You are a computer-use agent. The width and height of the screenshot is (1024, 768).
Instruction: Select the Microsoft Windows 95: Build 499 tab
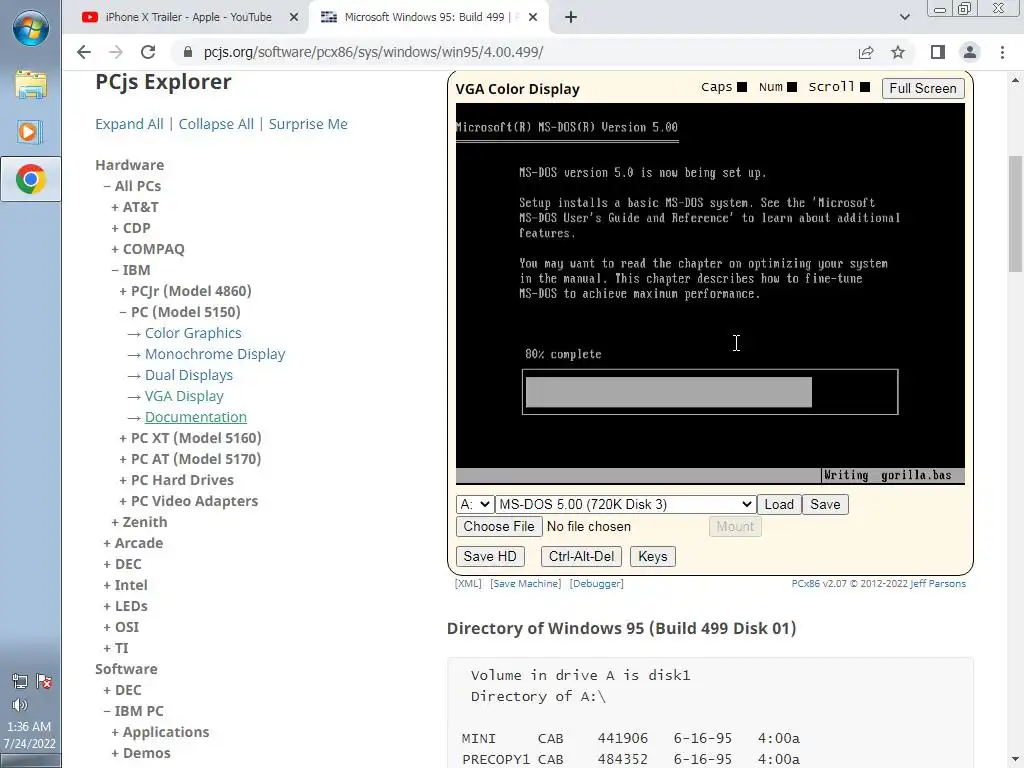coord(428,18)
